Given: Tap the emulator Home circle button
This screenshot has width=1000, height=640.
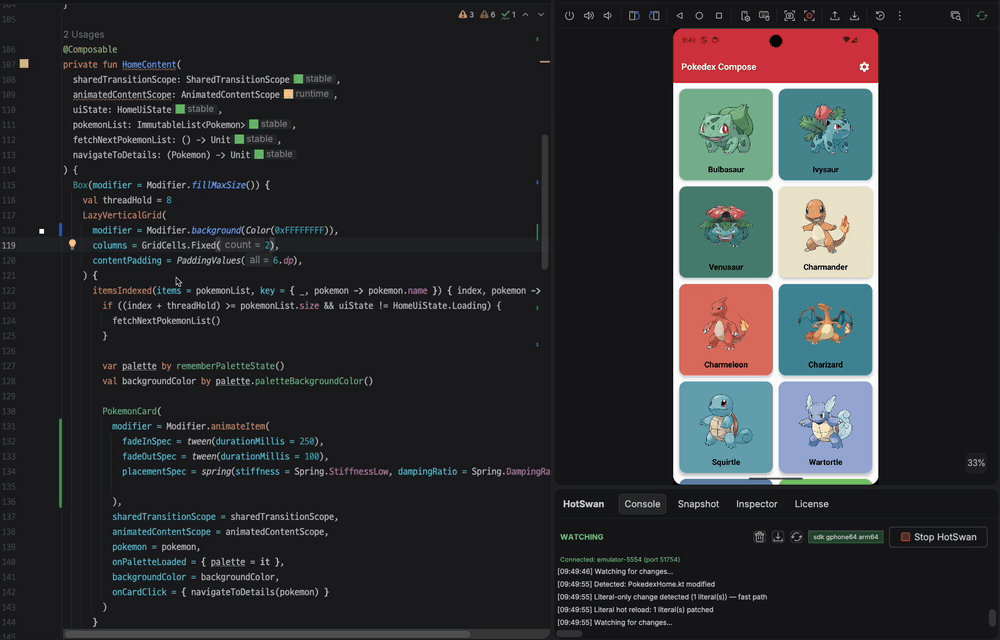Looking at the screenshot, I should coord(699,16).
